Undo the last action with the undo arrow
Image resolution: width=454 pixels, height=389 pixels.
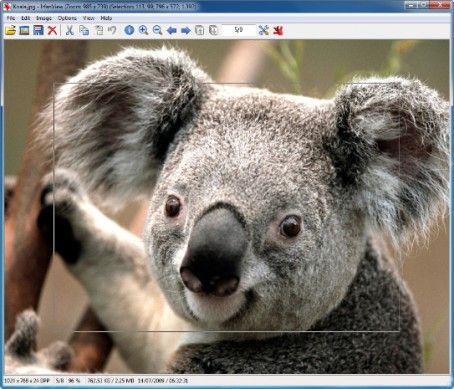click(112, 31)
